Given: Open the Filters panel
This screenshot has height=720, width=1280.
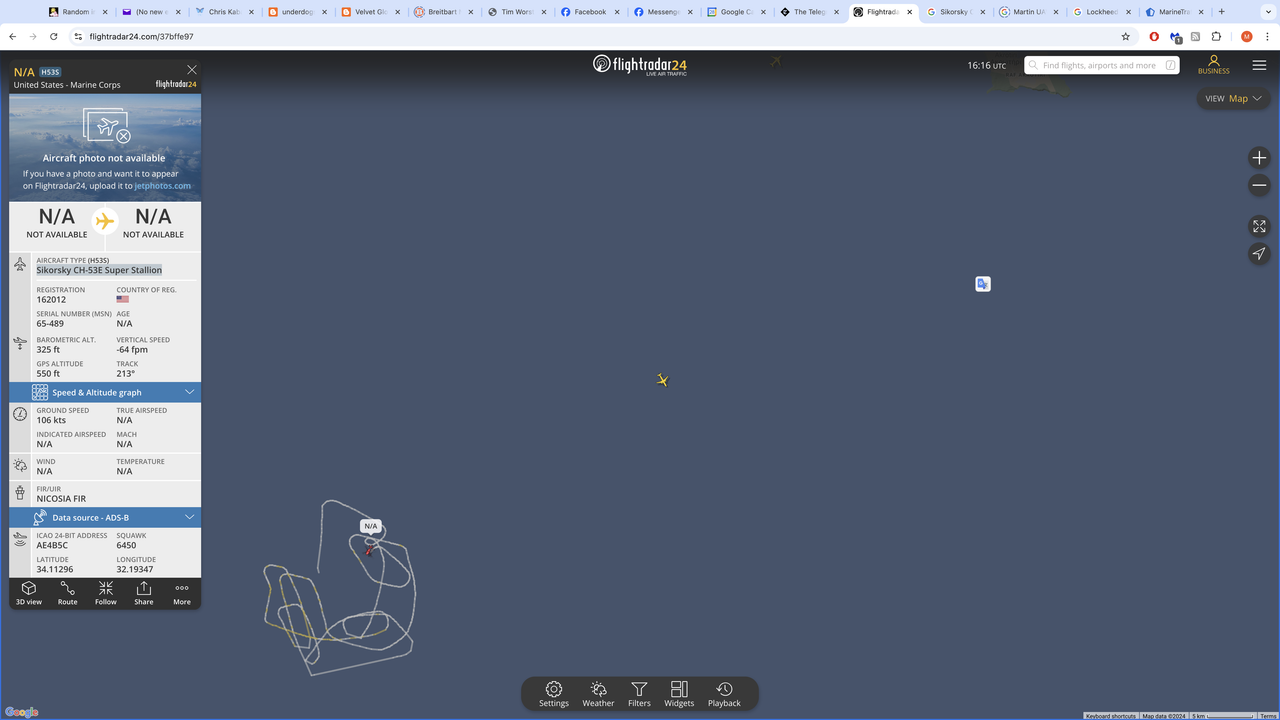Looking at the screenshot, I should tap(639, 694).
